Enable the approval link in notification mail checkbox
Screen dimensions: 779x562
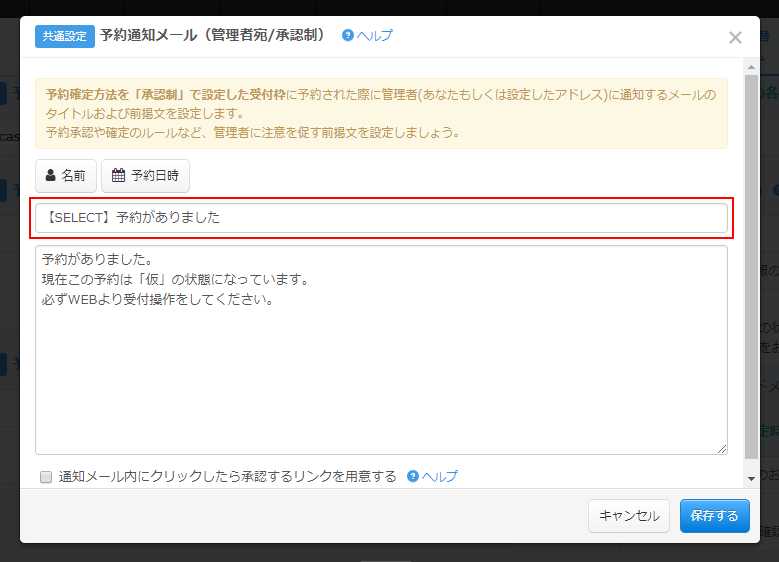[45, 477]
